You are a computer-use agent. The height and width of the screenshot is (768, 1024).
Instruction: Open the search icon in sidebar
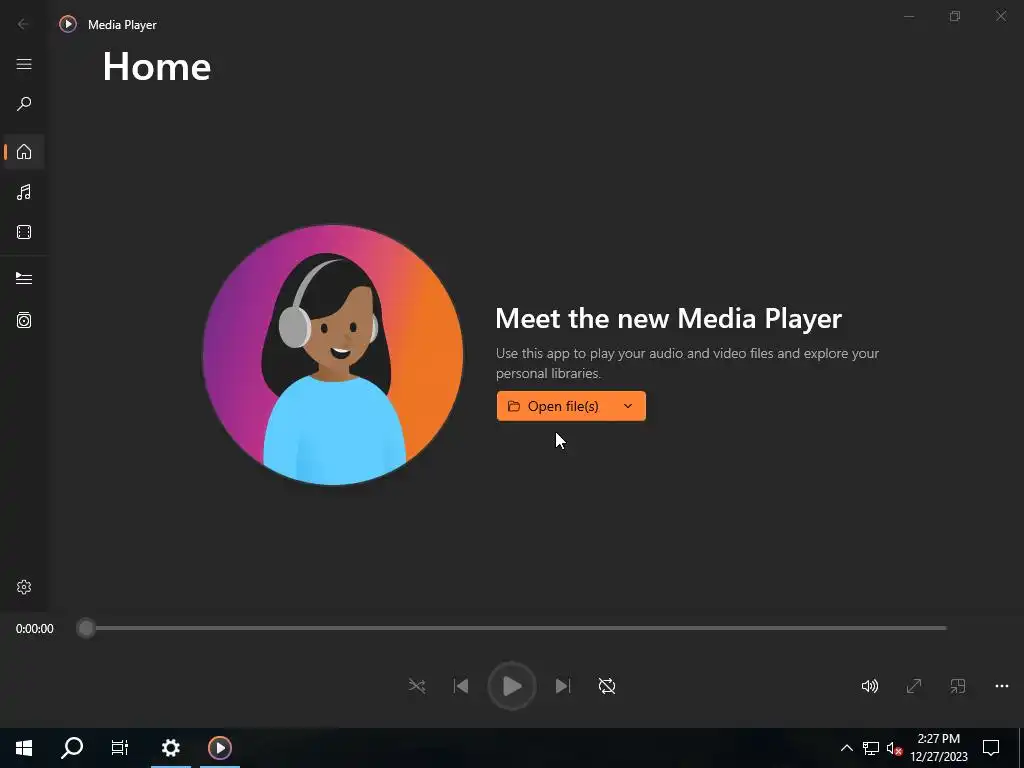(x=24, y=104)
